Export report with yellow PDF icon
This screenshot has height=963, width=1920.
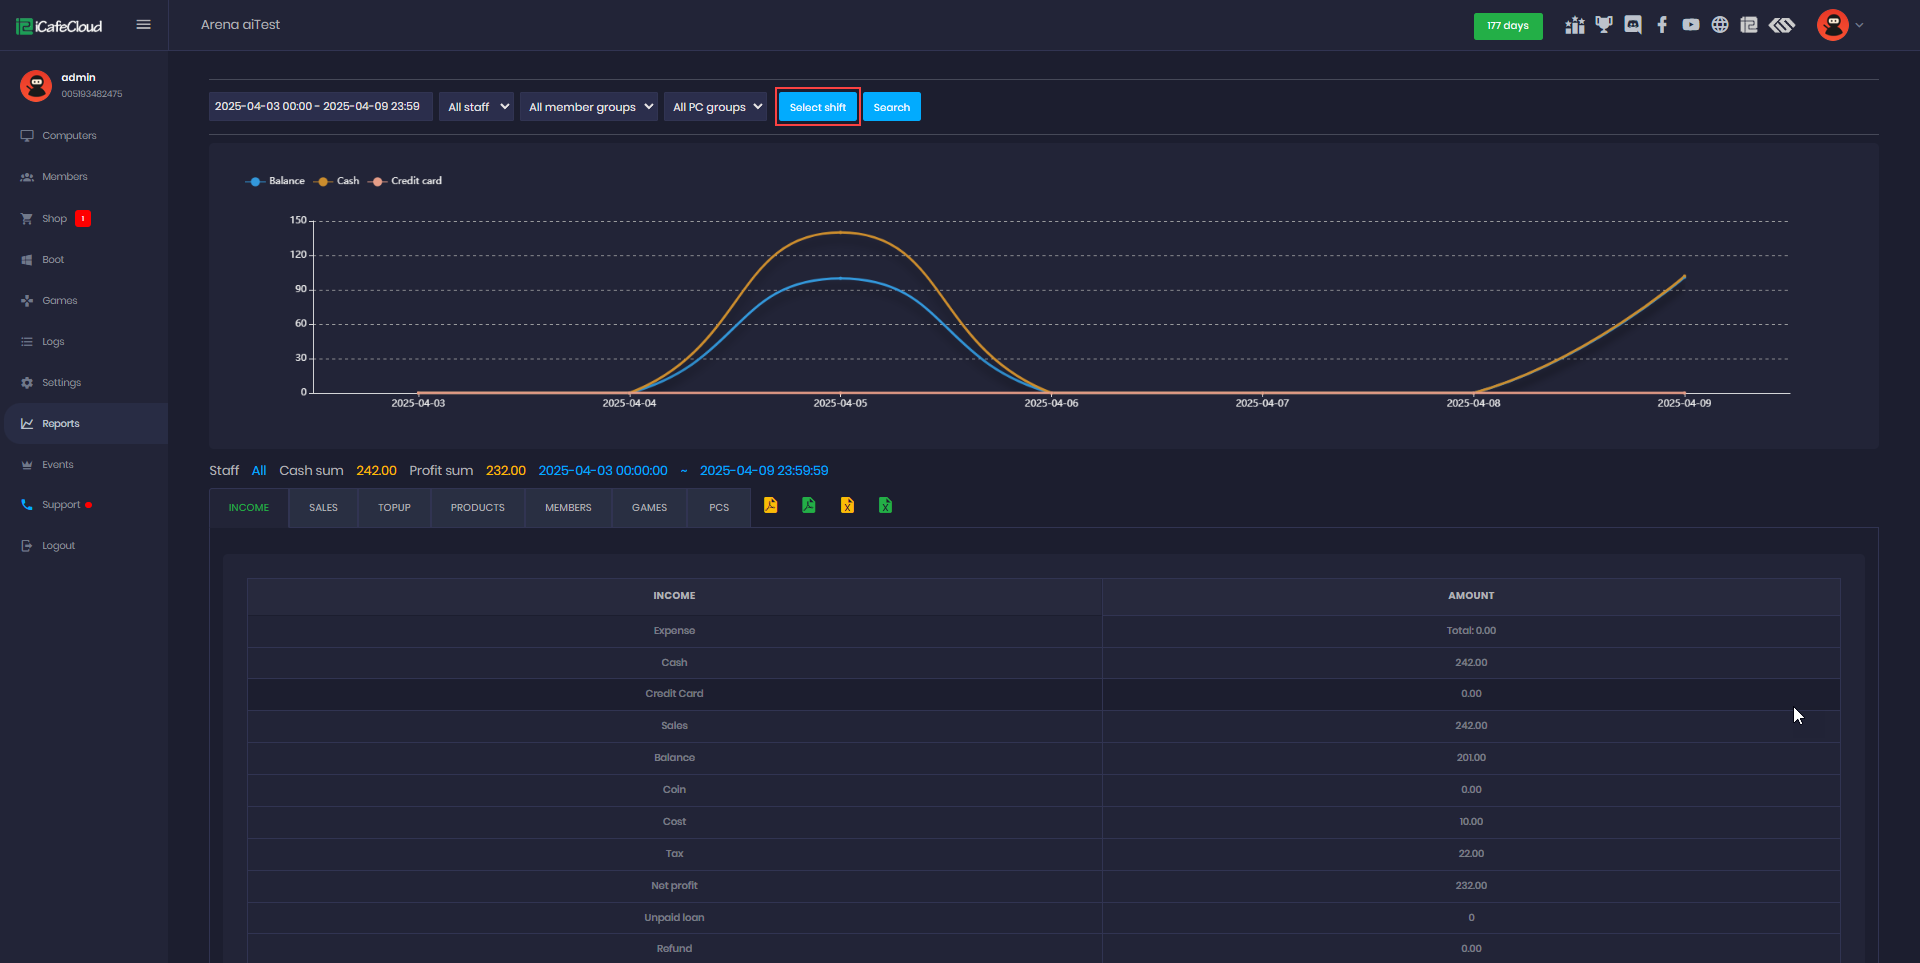click(x=770, y=506)
